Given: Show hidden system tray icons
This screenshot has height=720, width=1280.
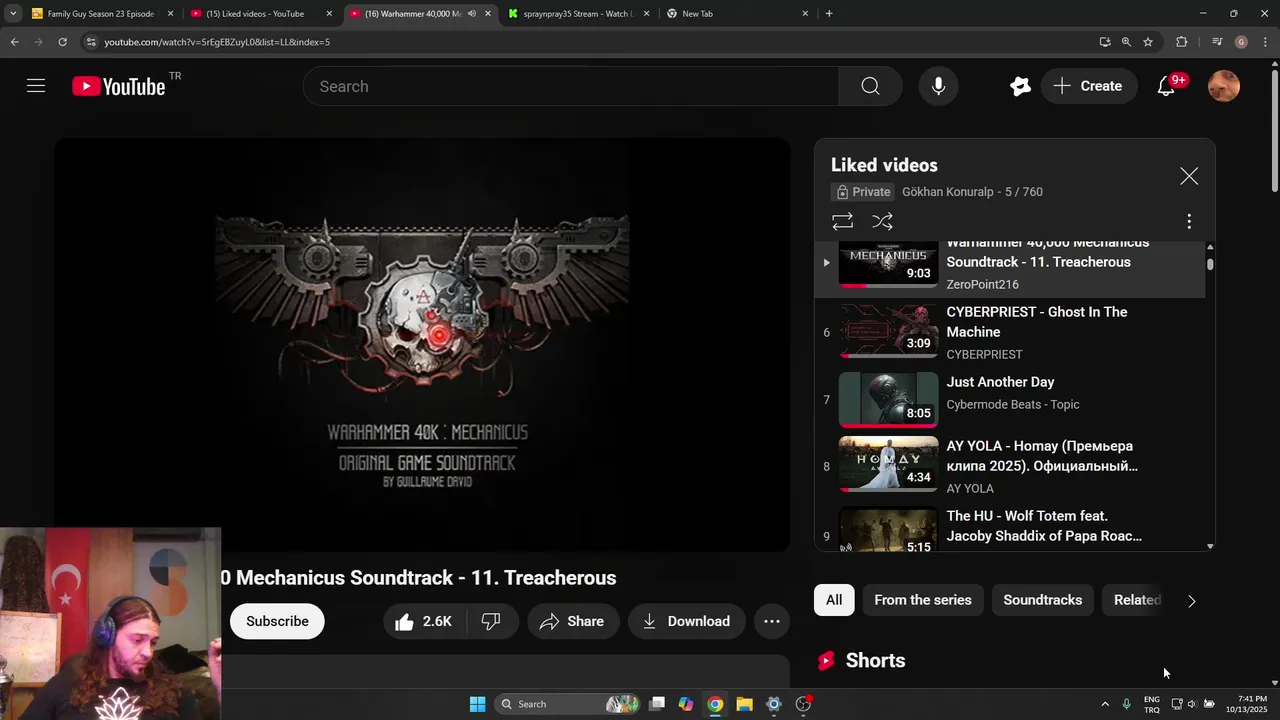Looking at the screenshot, I should pos(1105,704).
